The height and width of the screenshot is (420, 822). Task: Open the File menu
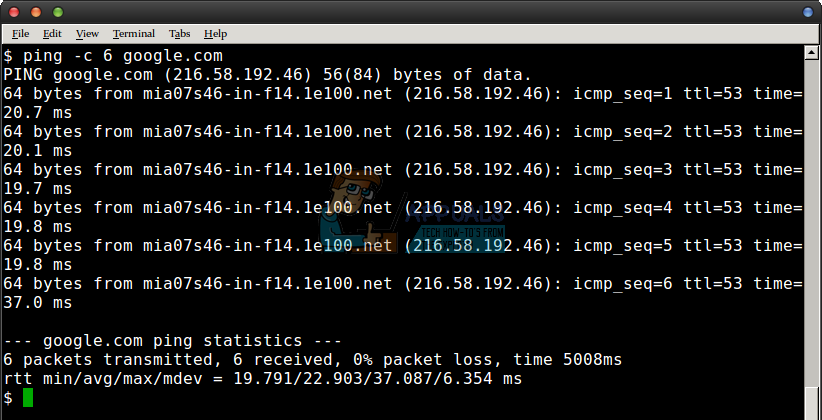pyautogui.click(x=20, y=33)
